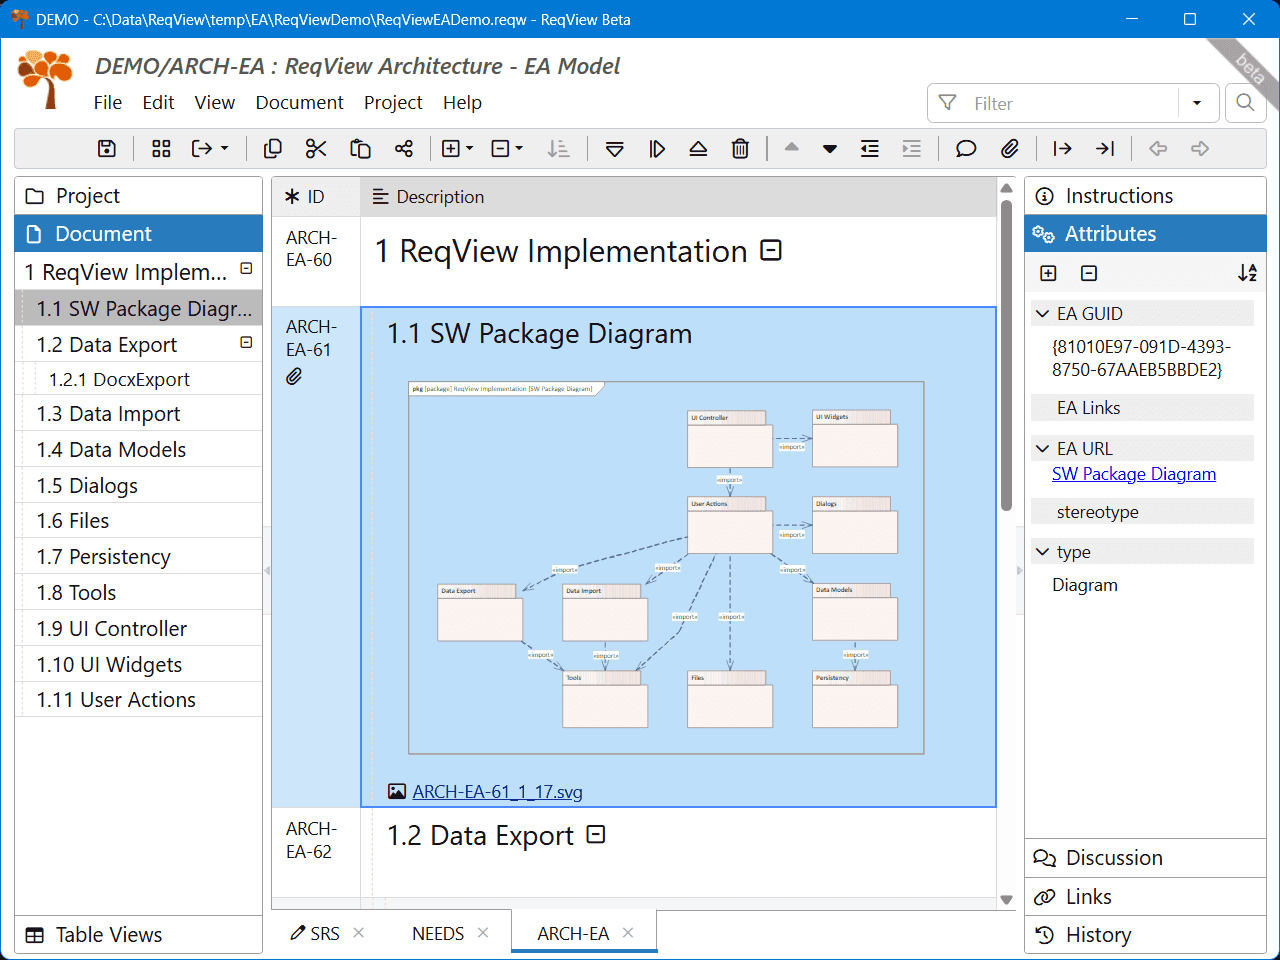This screenshot has height=960, width=1280.
Task: Click the Save document icon
Action: tap(107, 148)
